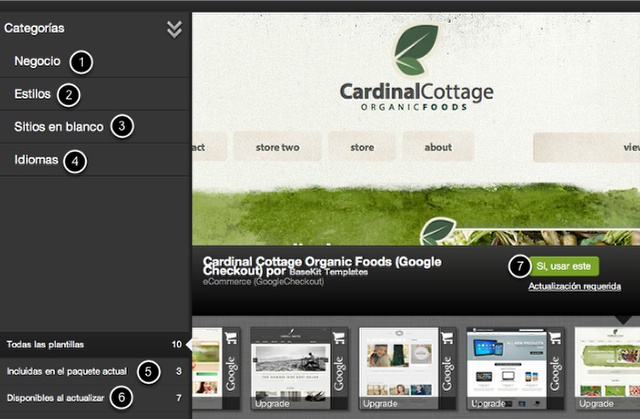The width and height of the screenshot is (640, 419).
Task: Open the Idiomas category
Action: 36,160
